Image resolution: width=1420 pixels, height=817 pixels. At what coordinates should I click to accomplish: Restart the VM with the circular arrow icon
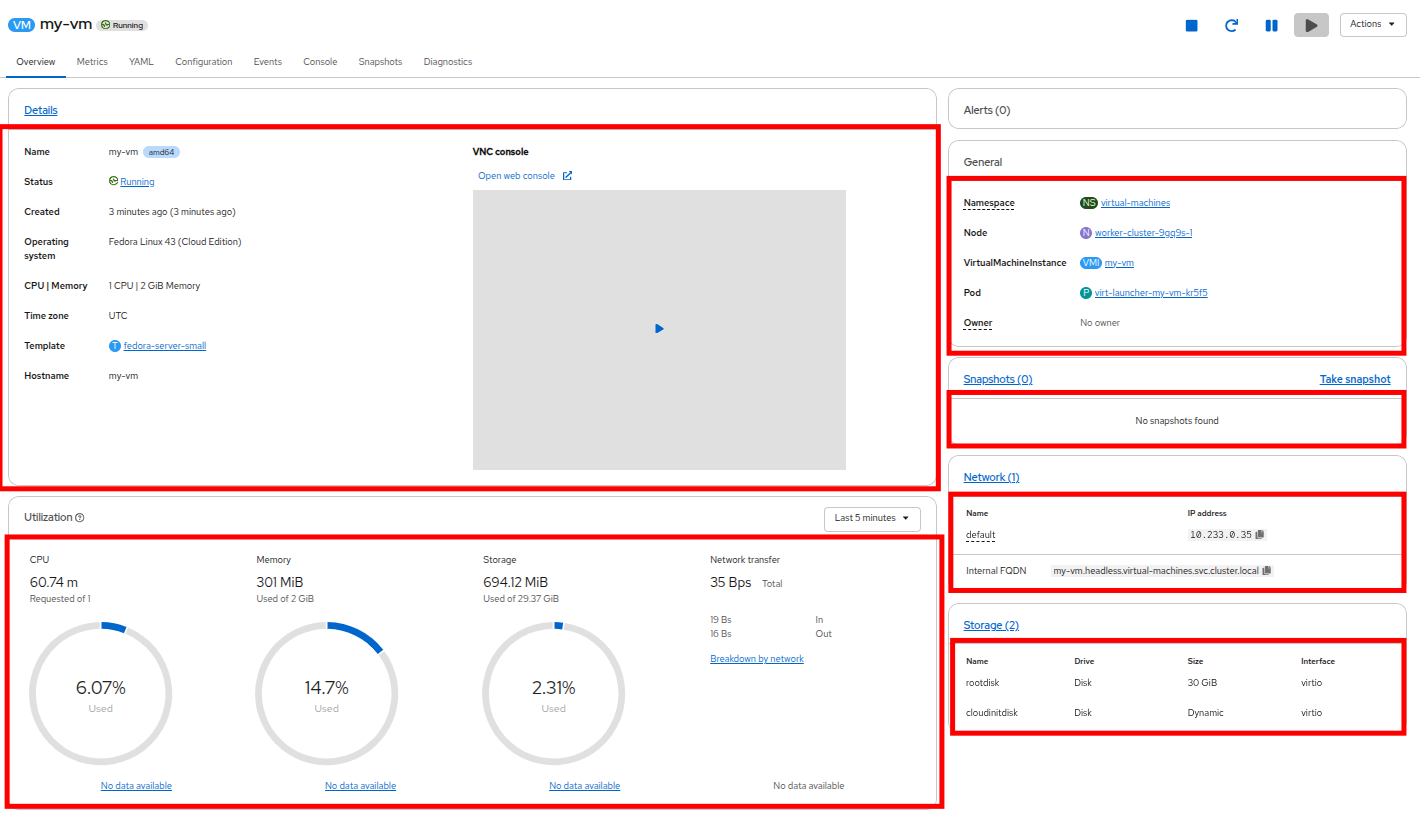pos(1231,25)
